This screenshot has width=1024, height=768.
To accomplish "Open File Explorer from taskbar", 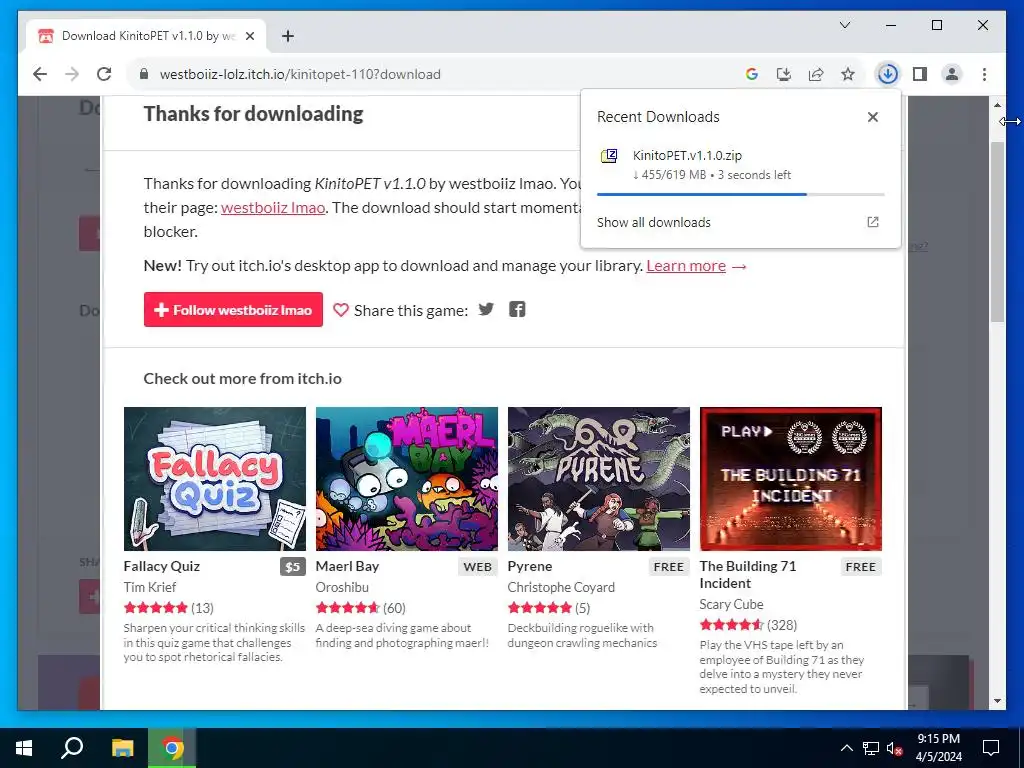I will pyautogui.click(x=122, y=747).
